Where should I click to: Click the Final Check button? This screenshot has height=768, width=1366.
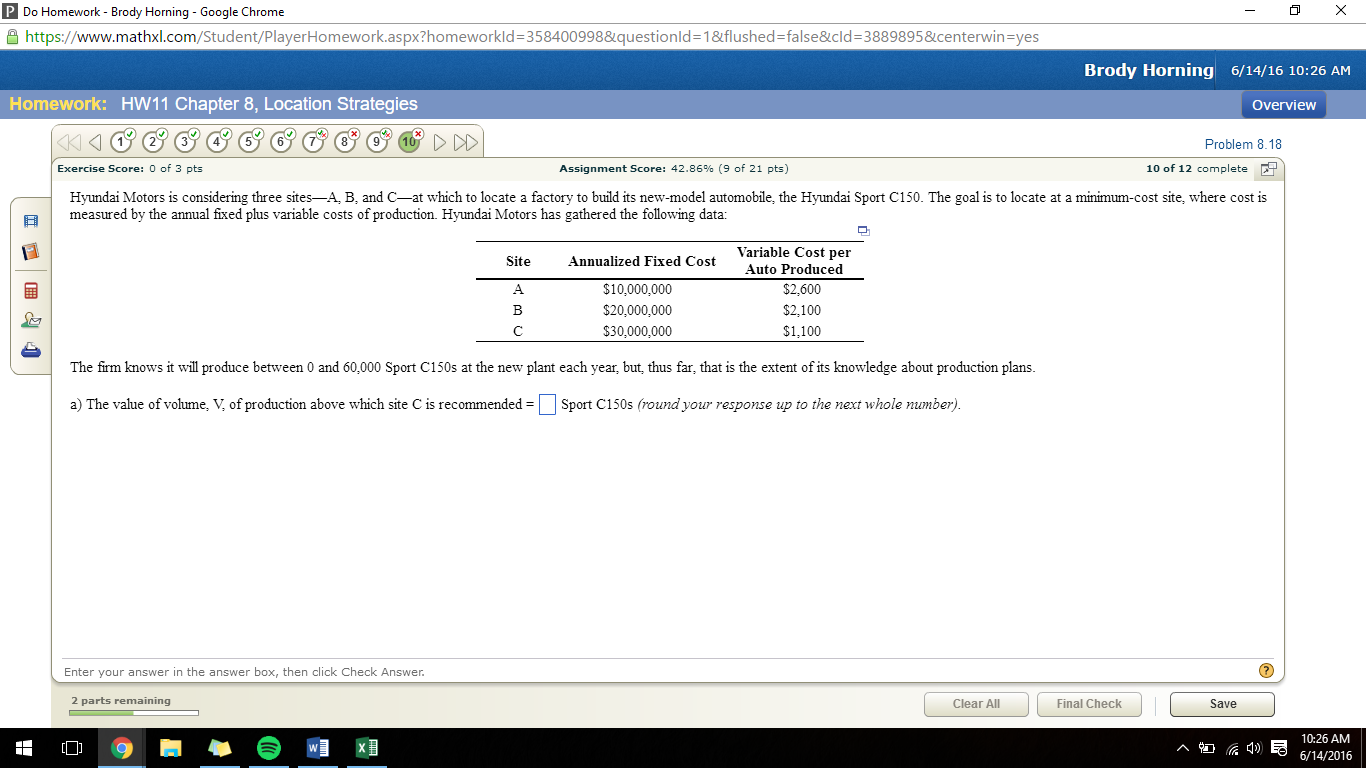1089,704
